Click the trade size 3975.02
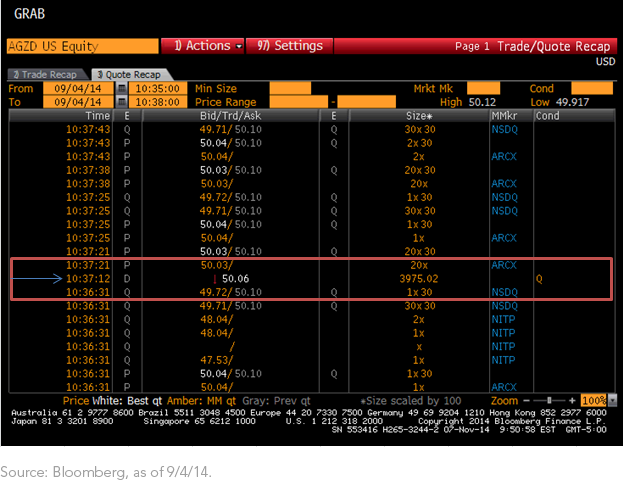623x485 pixels. pos(419,279)
